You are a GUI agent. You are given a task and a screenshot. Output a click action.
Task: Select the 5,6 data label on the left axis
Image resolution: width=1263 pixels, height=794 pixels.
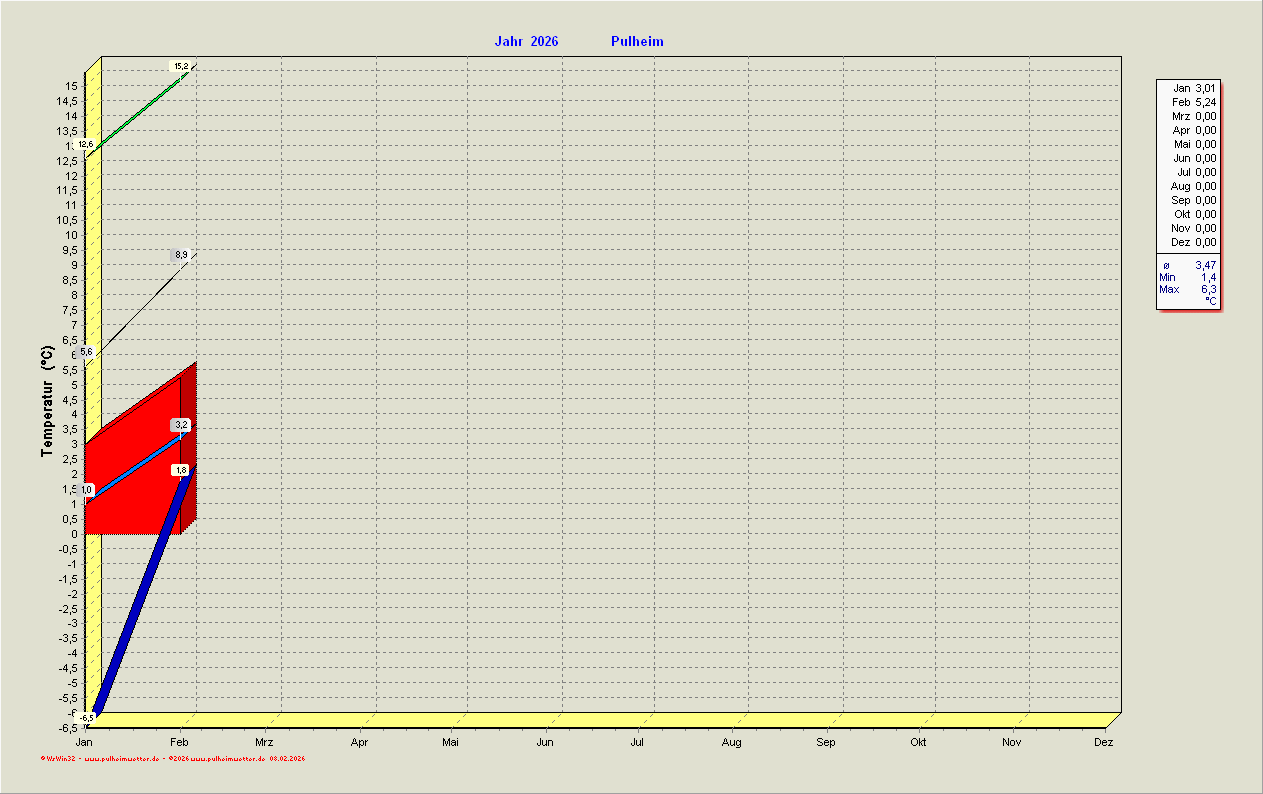point(86,352)
